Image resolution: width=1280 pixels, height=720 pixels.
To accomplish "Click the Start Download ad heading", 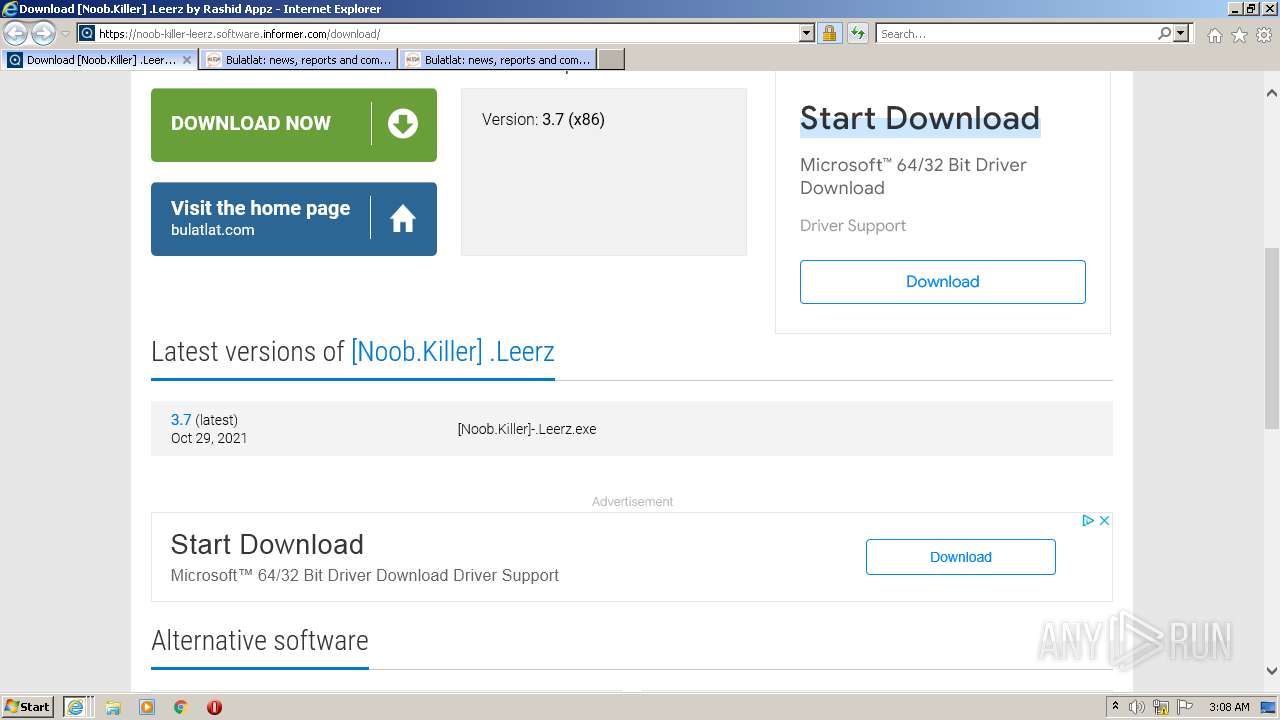I will [920, 118].
